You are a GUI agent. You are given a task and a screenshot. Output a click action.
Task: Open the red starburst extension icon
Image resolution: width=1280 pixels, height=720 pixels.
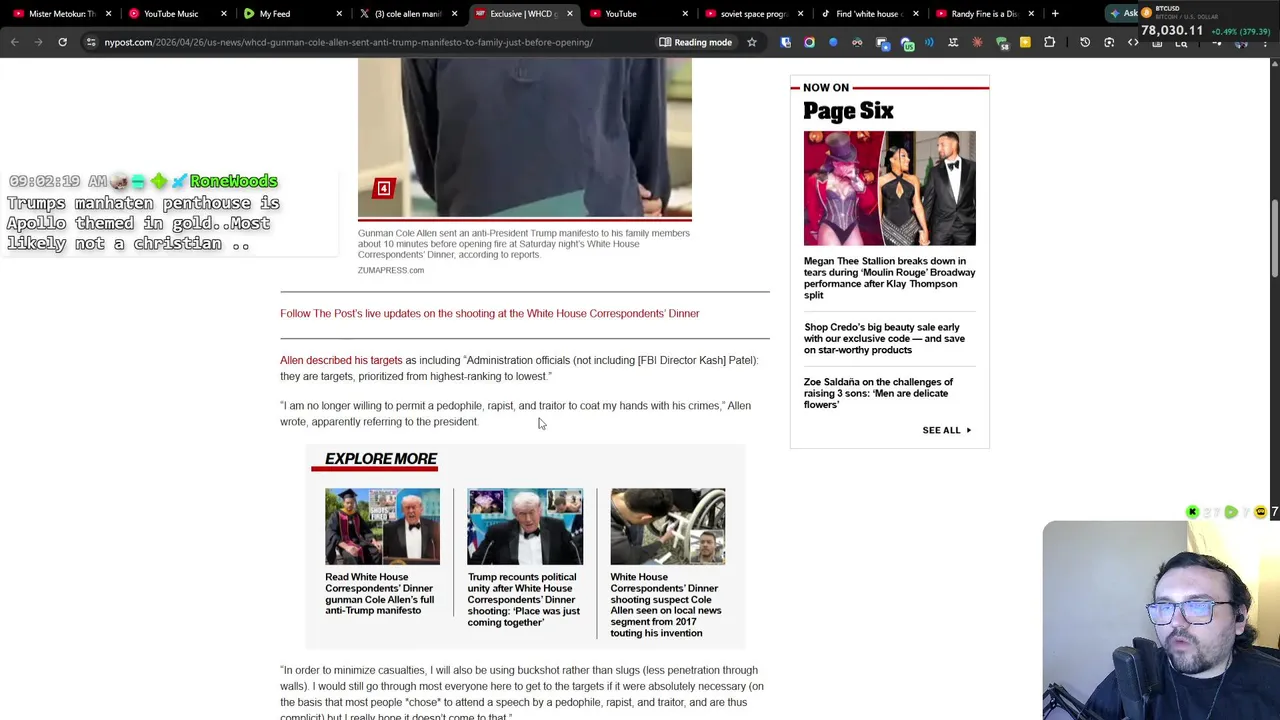point(977,42)
